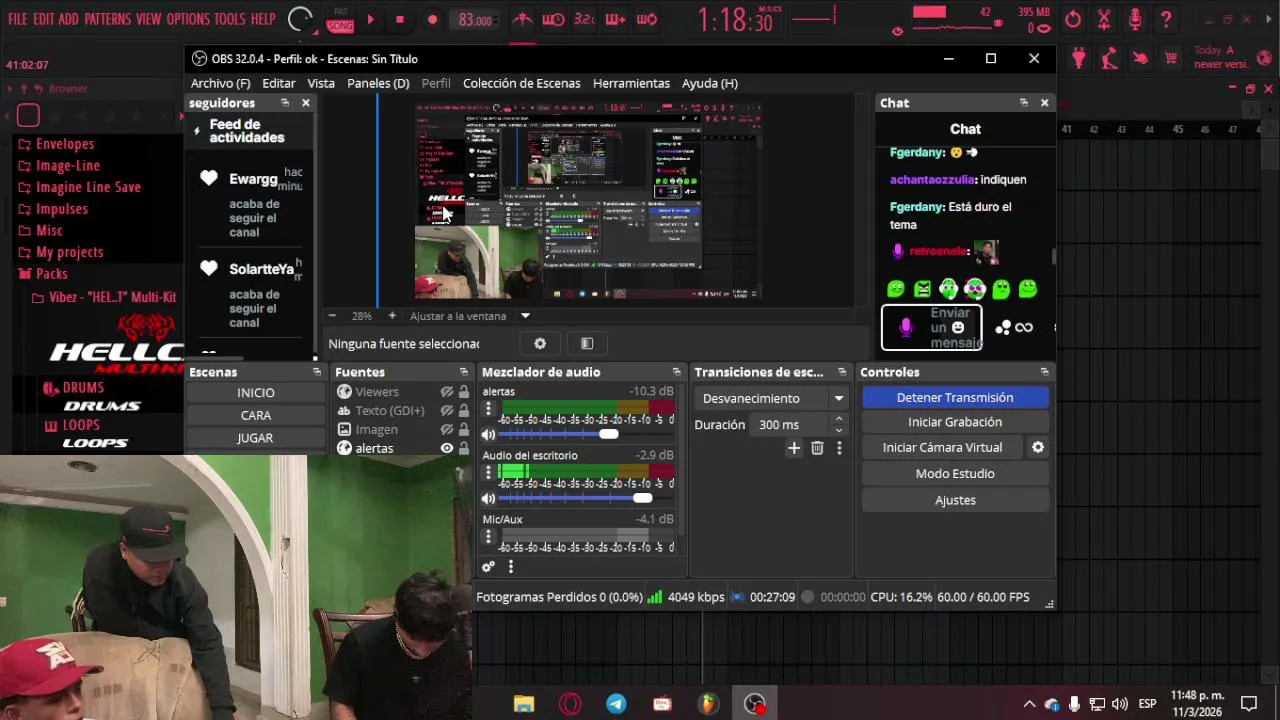Toggle lock on alertas source
1280x720 pixels.
[x=463, y=449]
